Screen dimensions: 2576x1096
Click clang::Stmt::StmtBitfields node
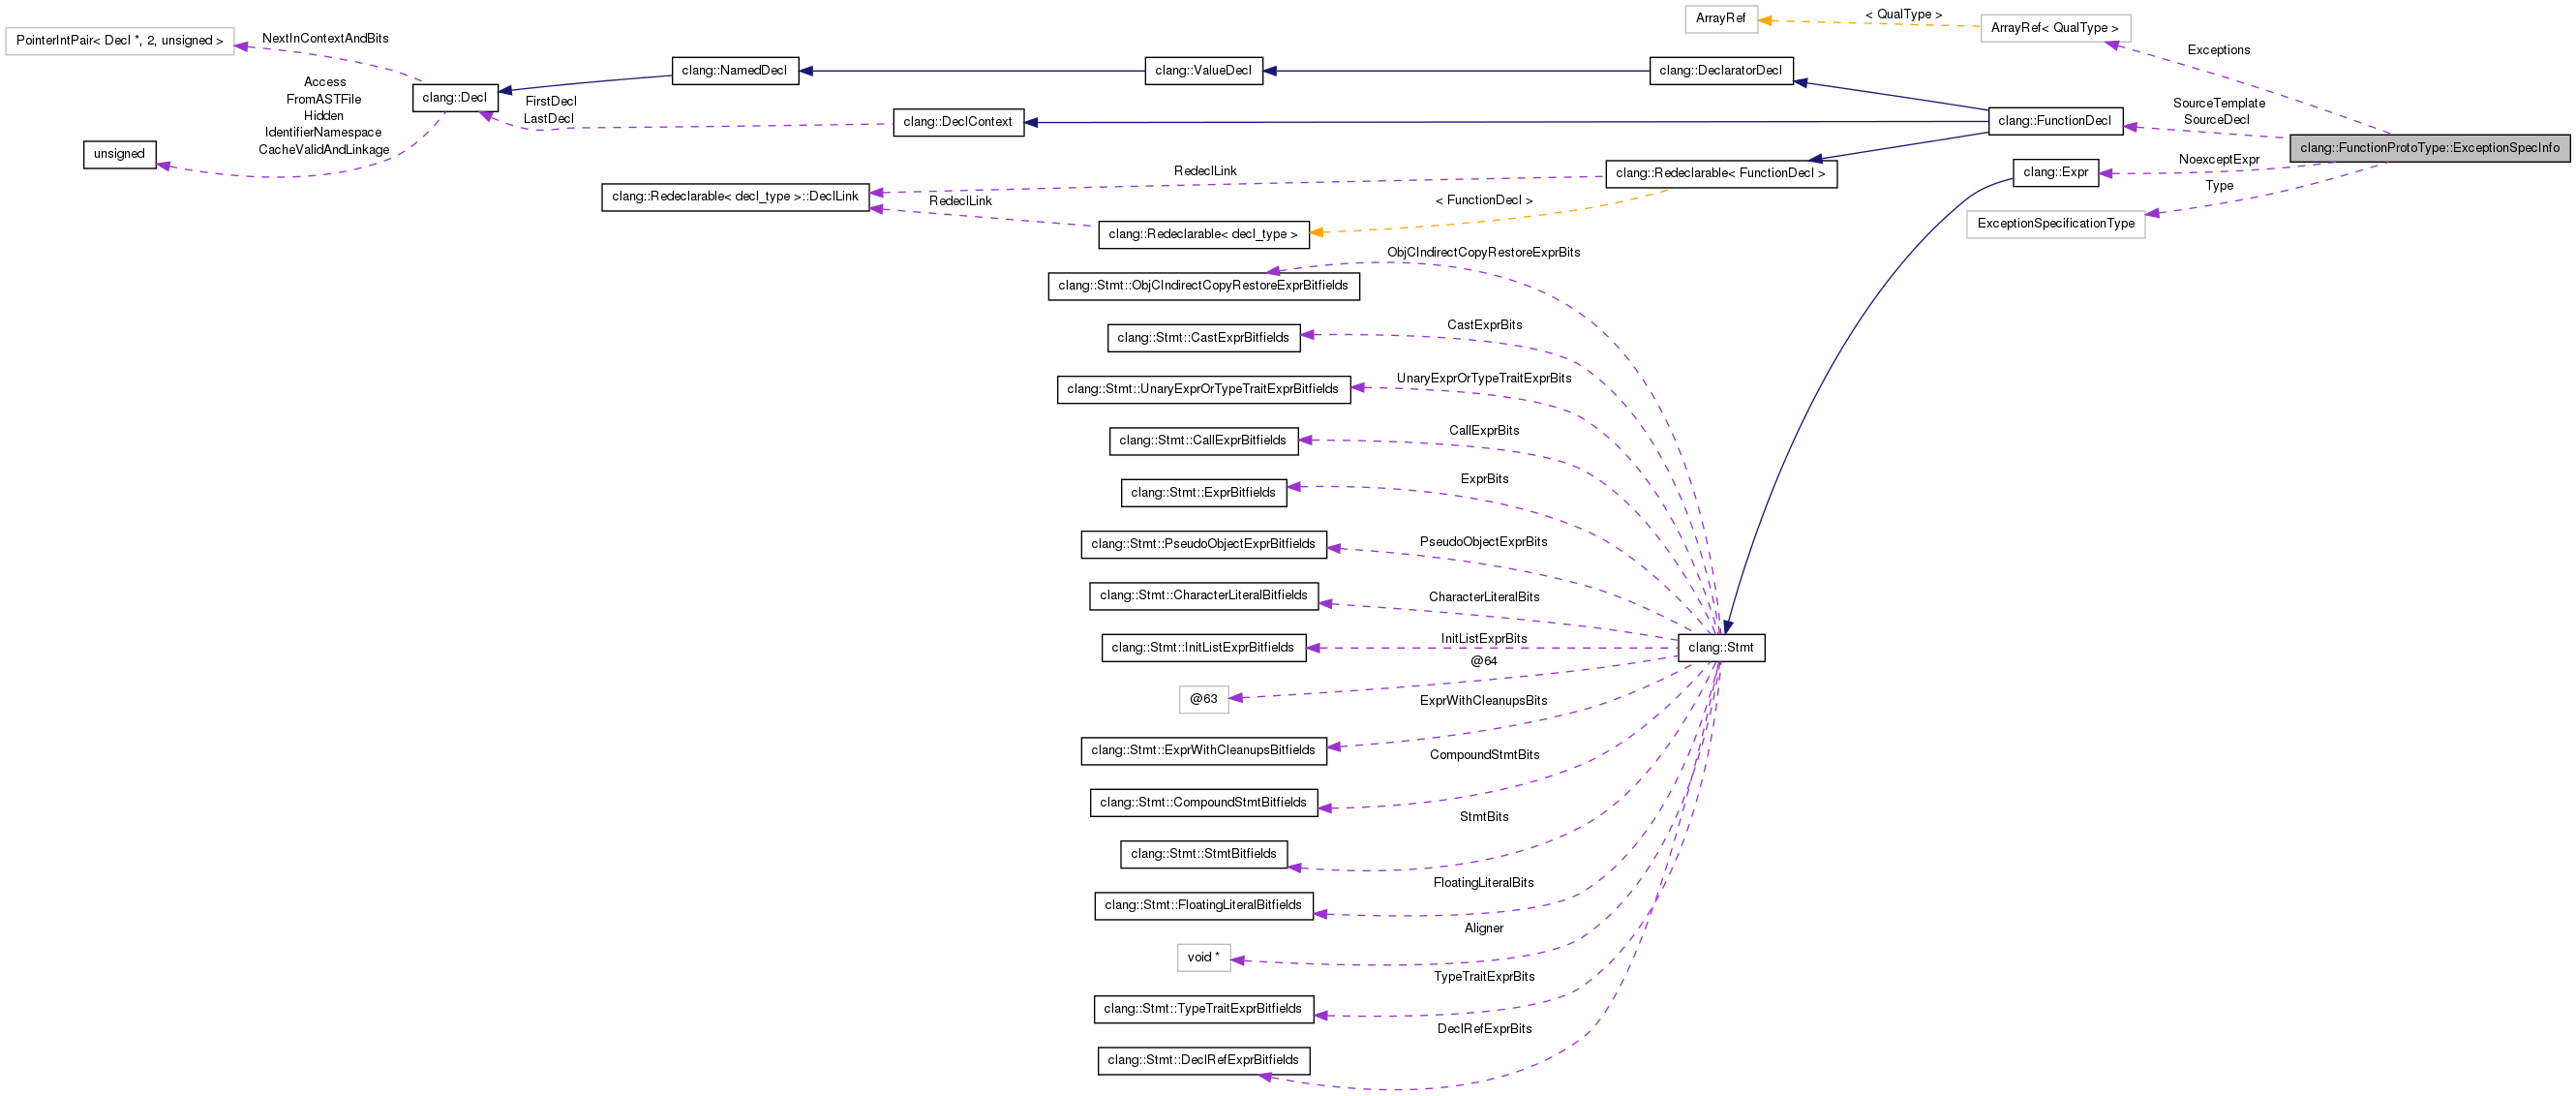pyautogui.click(x=1202, y=854)
